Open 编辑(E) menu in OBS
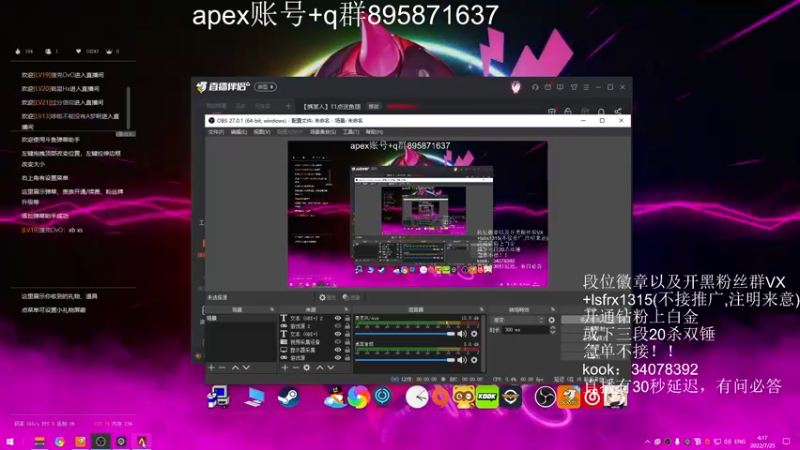Image resolution: width=800 pixels, height=450 pixels. 238,132
